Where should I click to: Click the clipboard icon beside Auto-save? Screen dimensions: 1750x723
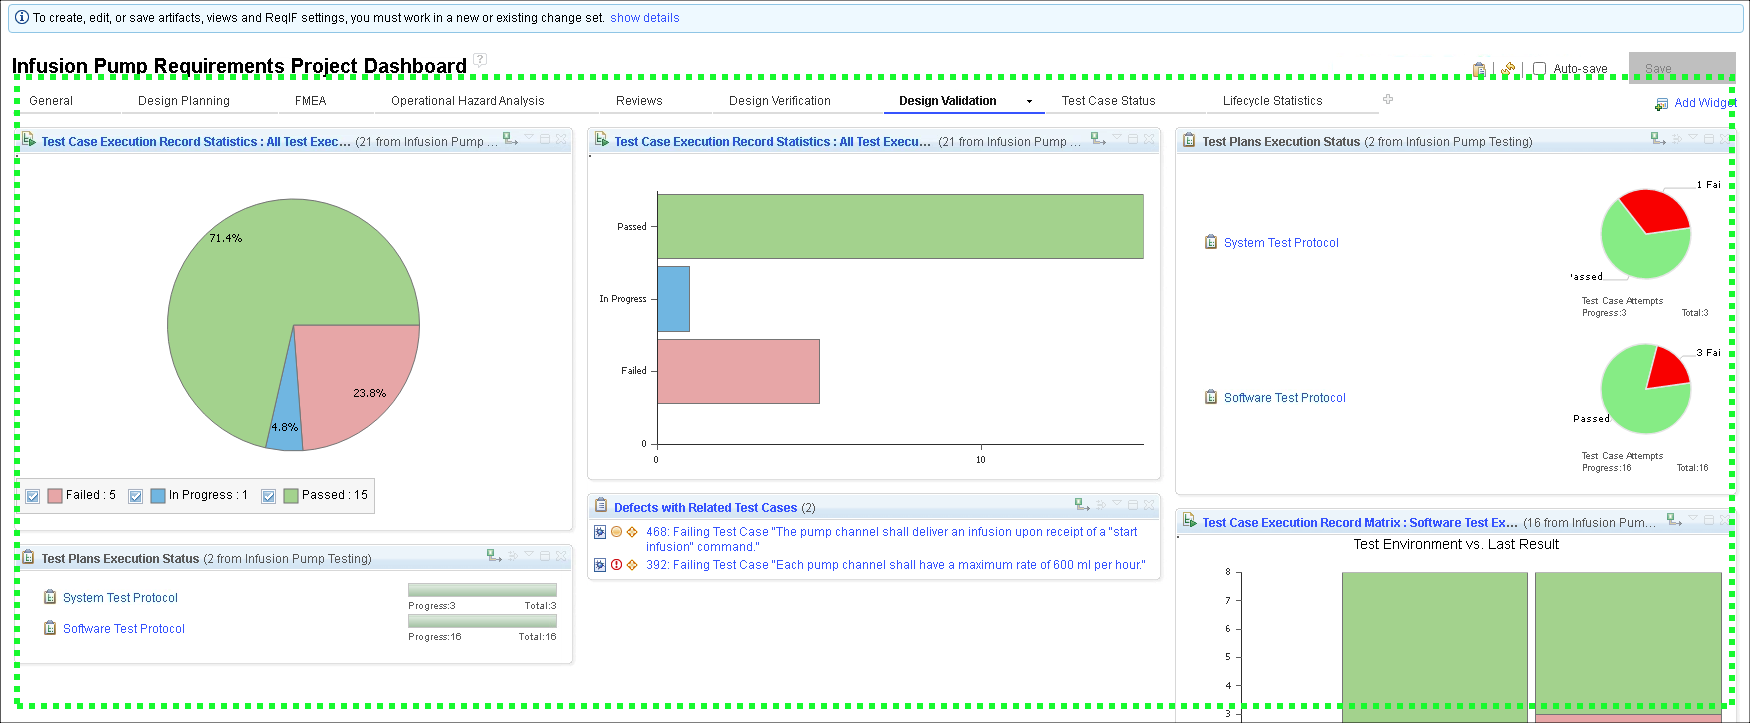(1479, 69)
